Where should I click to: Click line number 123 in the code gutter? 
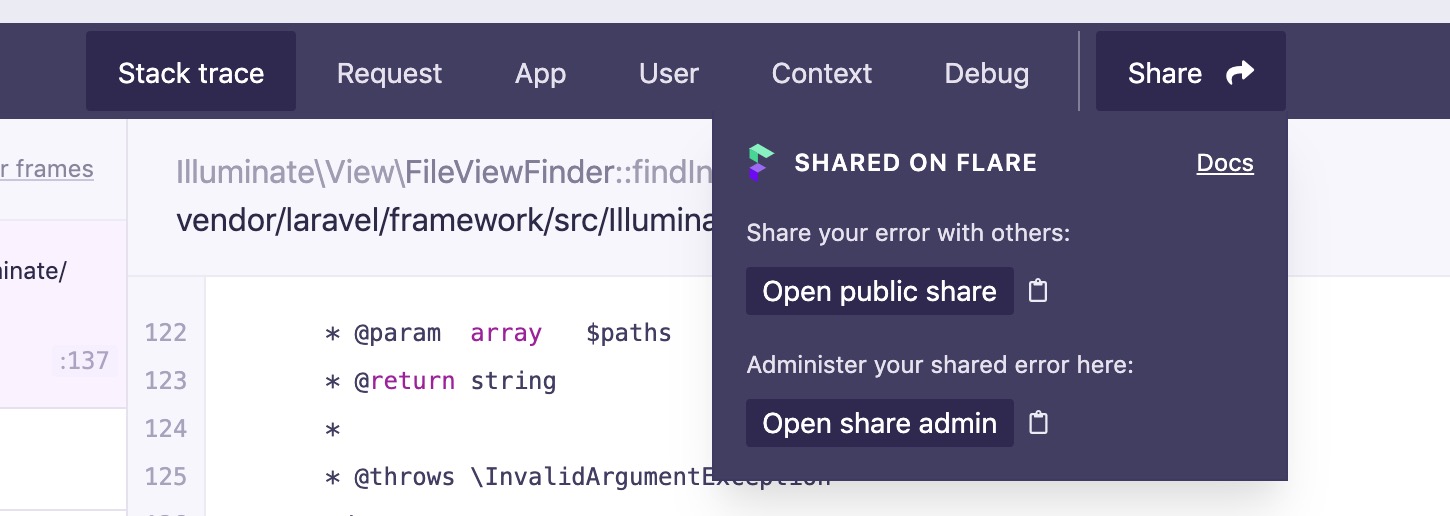pos(166,381)
